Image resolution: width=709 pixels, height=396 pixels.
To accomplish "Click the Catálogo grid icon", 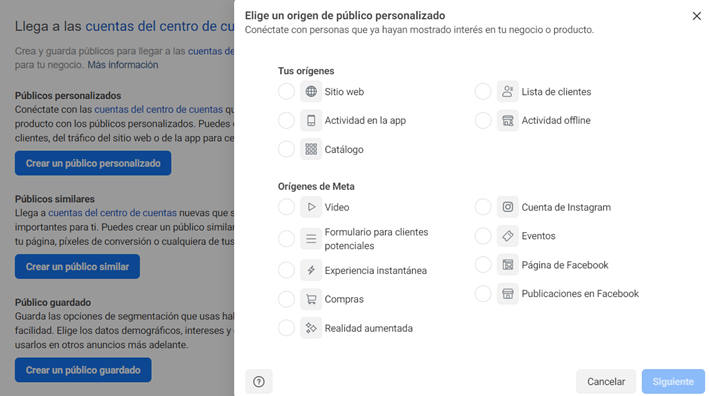I will 311,149.
